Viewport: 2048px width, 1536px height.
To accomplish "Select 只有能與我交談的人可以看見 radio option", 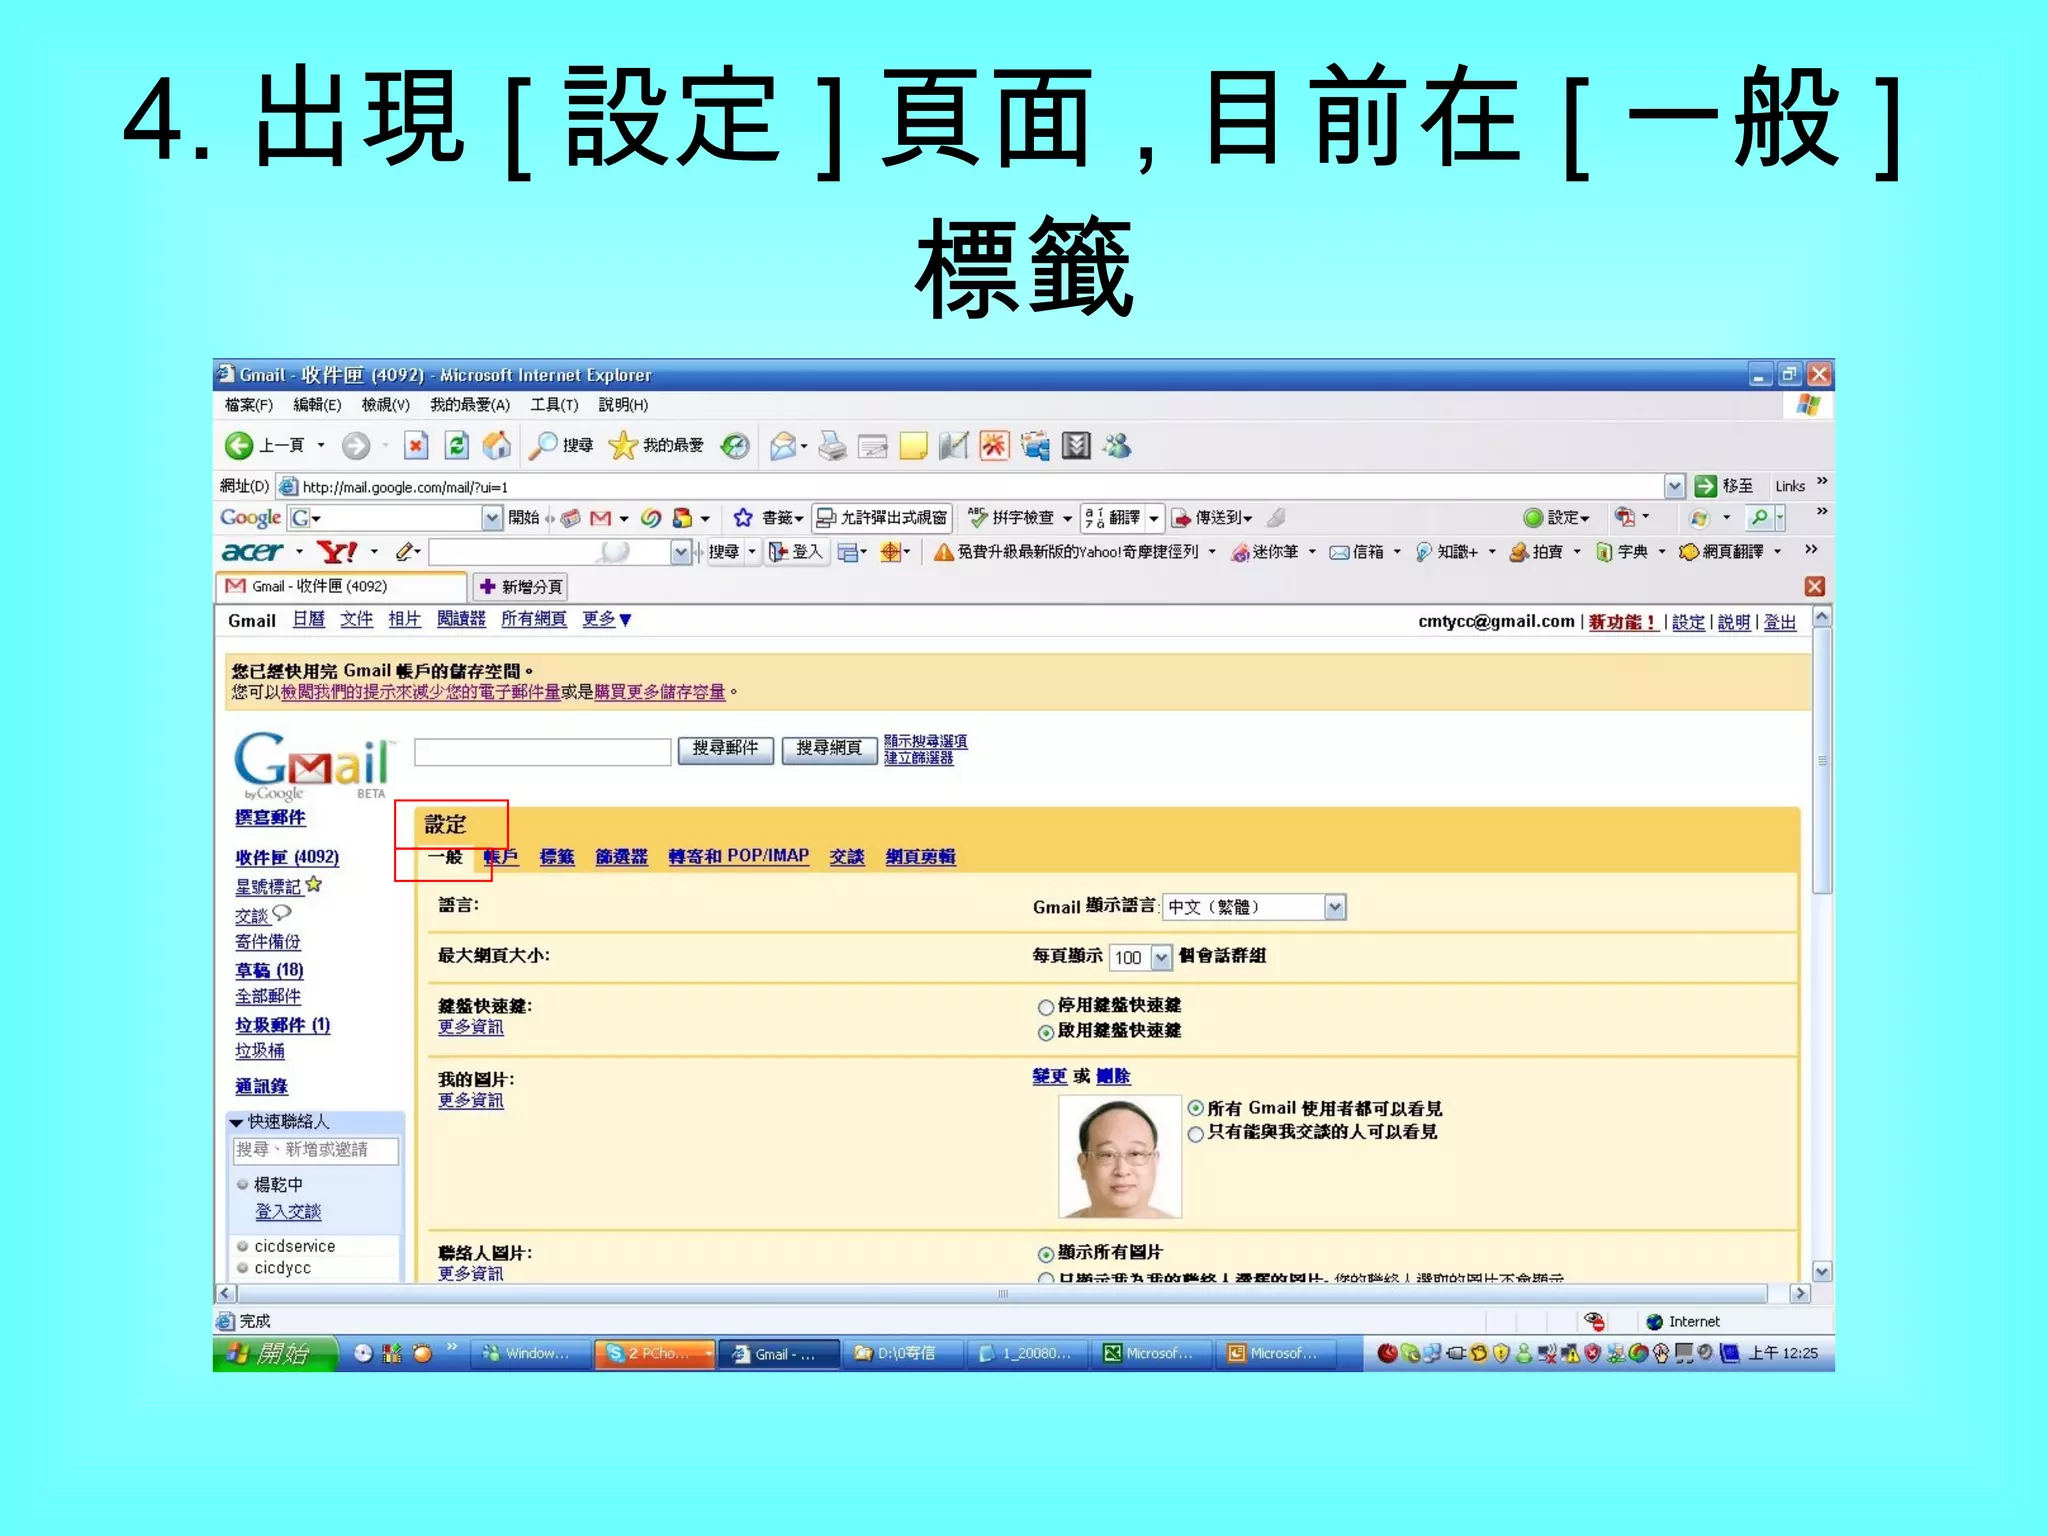I will tap(1195, 1133).
